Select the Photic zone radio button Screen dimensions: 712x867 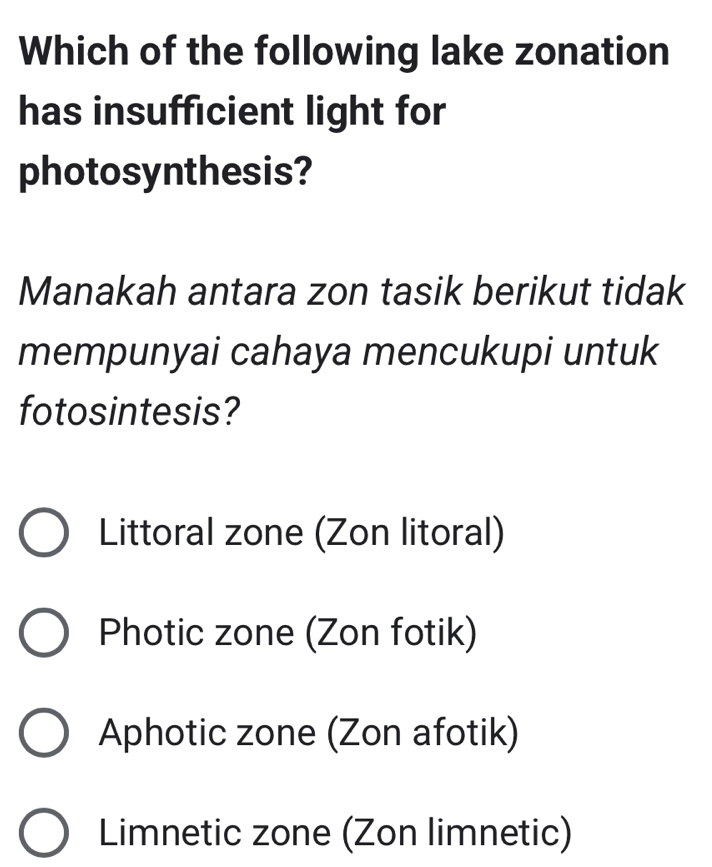point(44,632)
